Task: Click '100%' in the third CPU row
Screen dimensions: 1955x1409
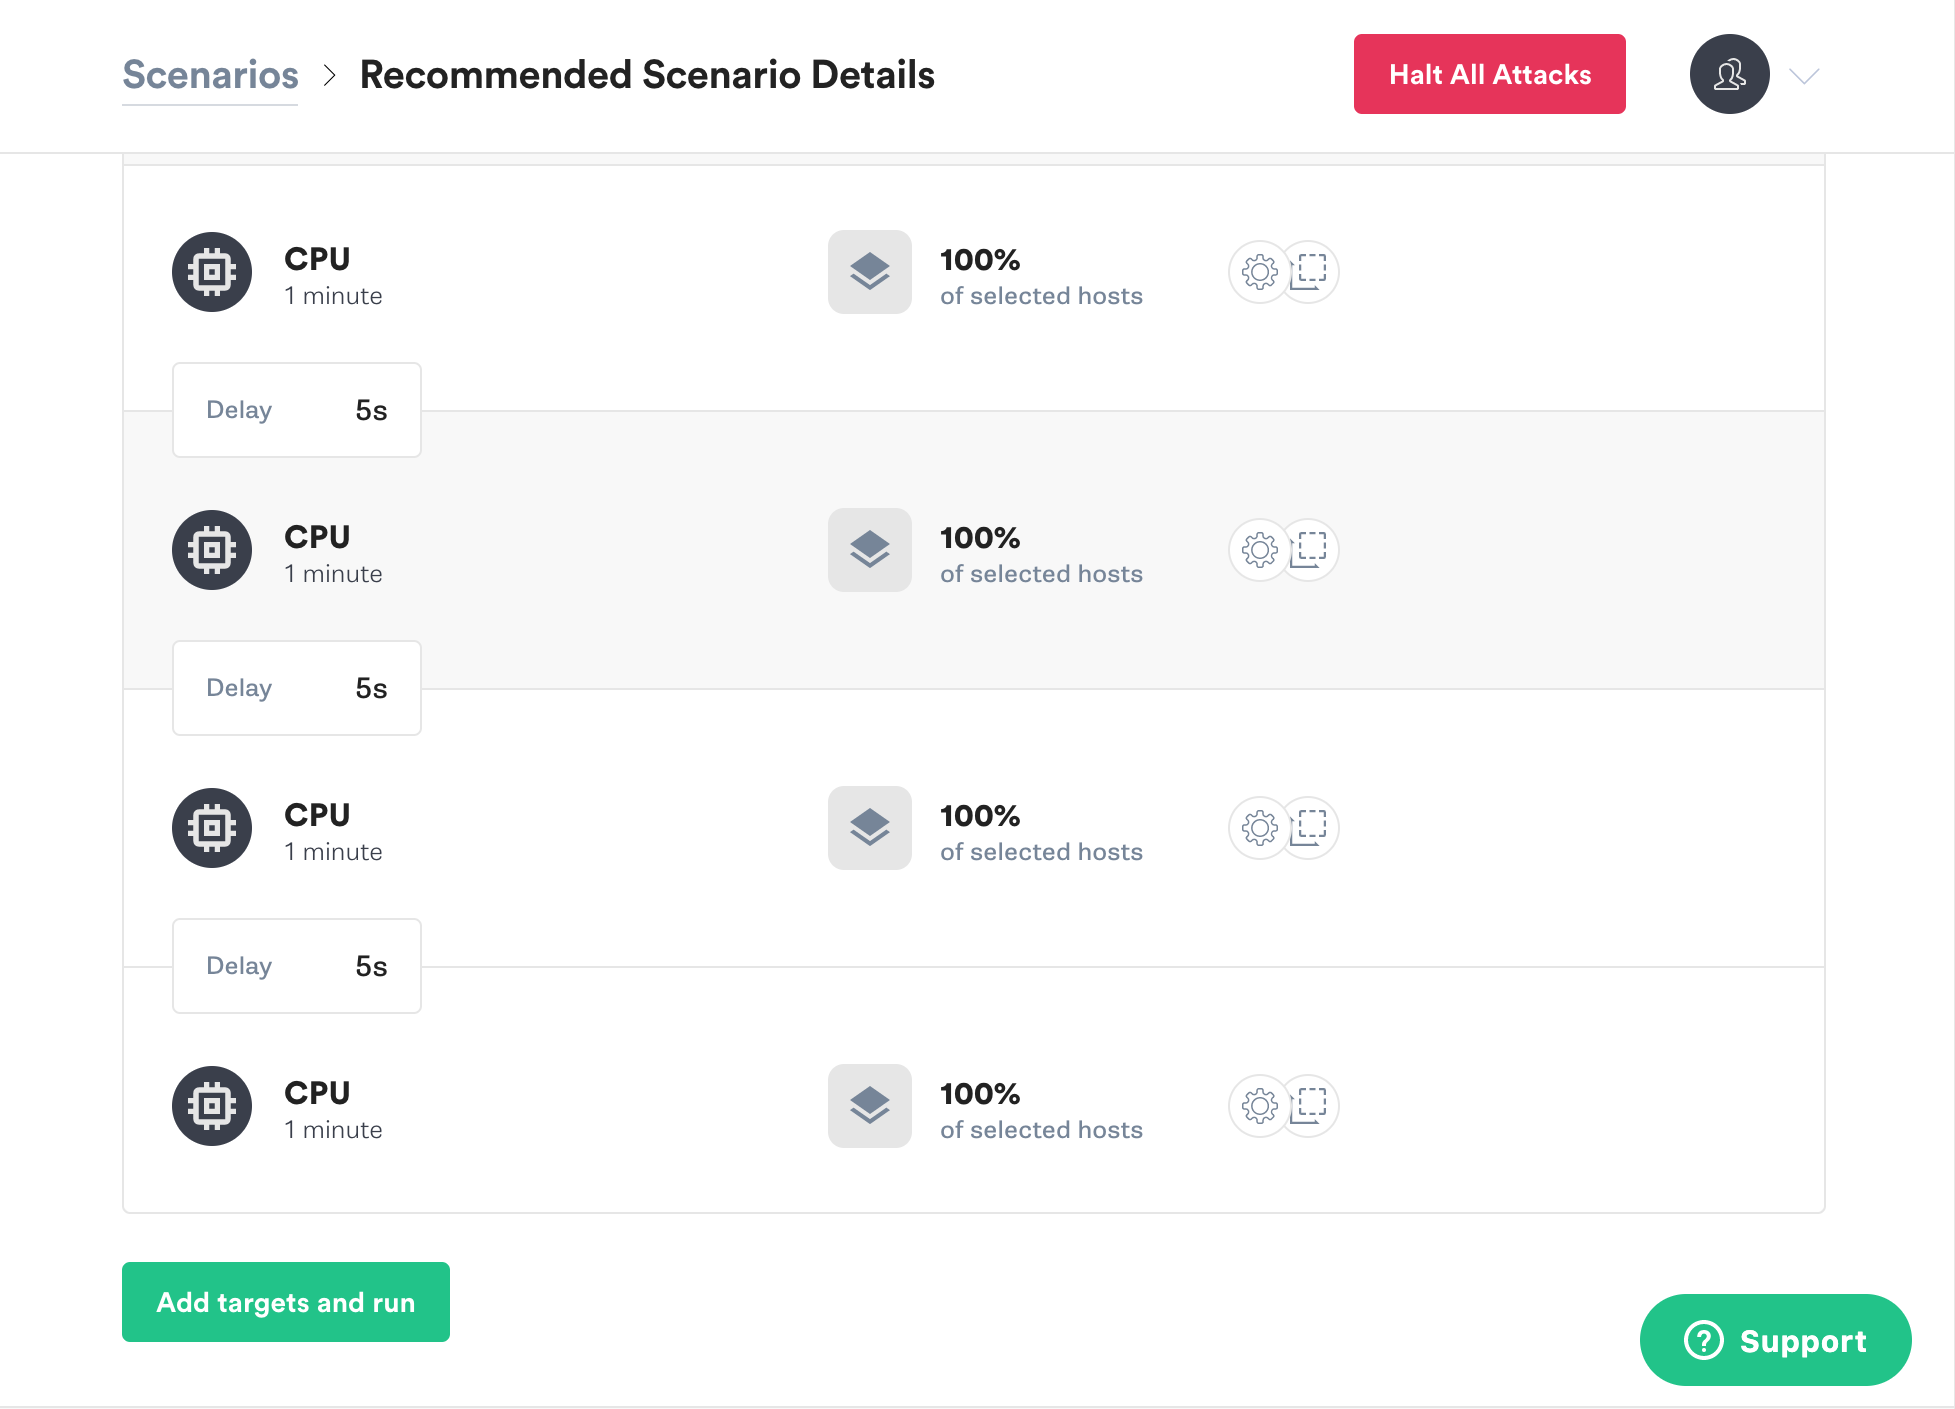Action: 980,816
